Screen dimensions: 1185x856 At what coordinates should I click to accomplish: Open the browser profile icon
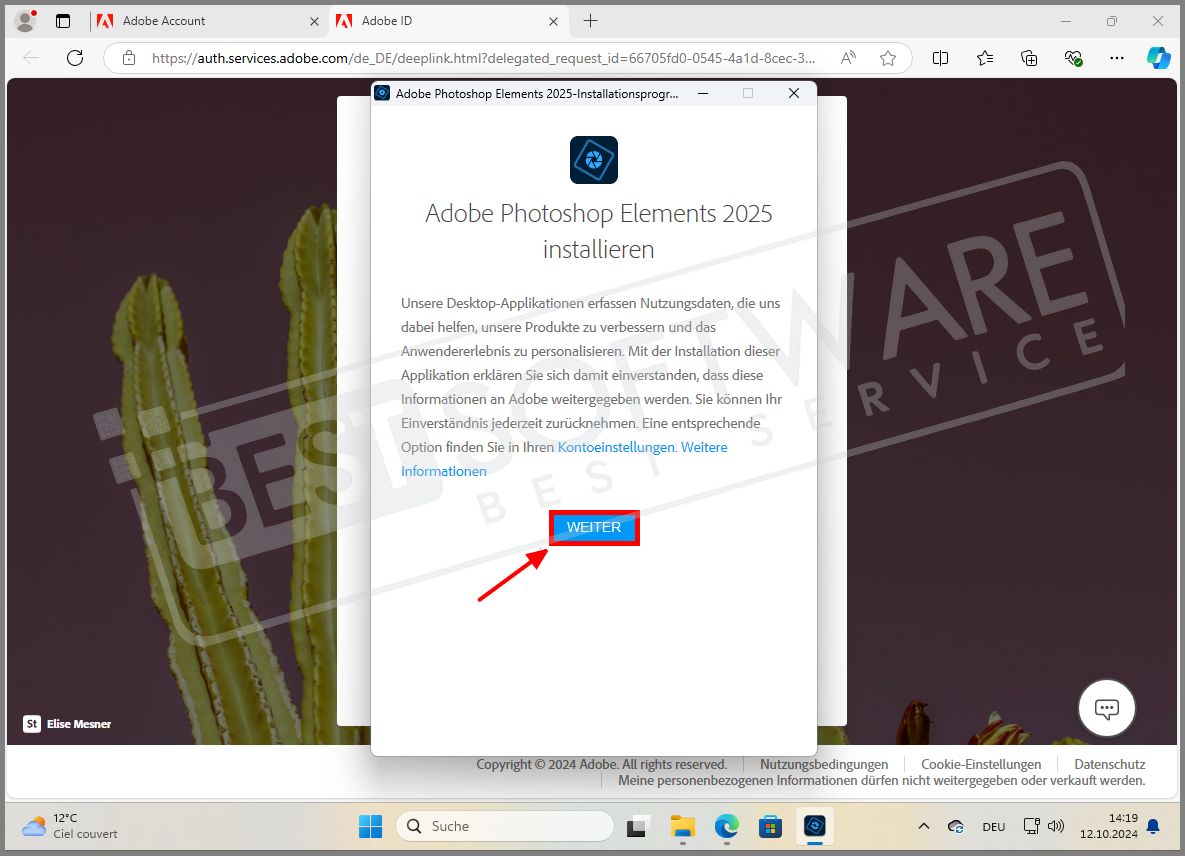26,21
